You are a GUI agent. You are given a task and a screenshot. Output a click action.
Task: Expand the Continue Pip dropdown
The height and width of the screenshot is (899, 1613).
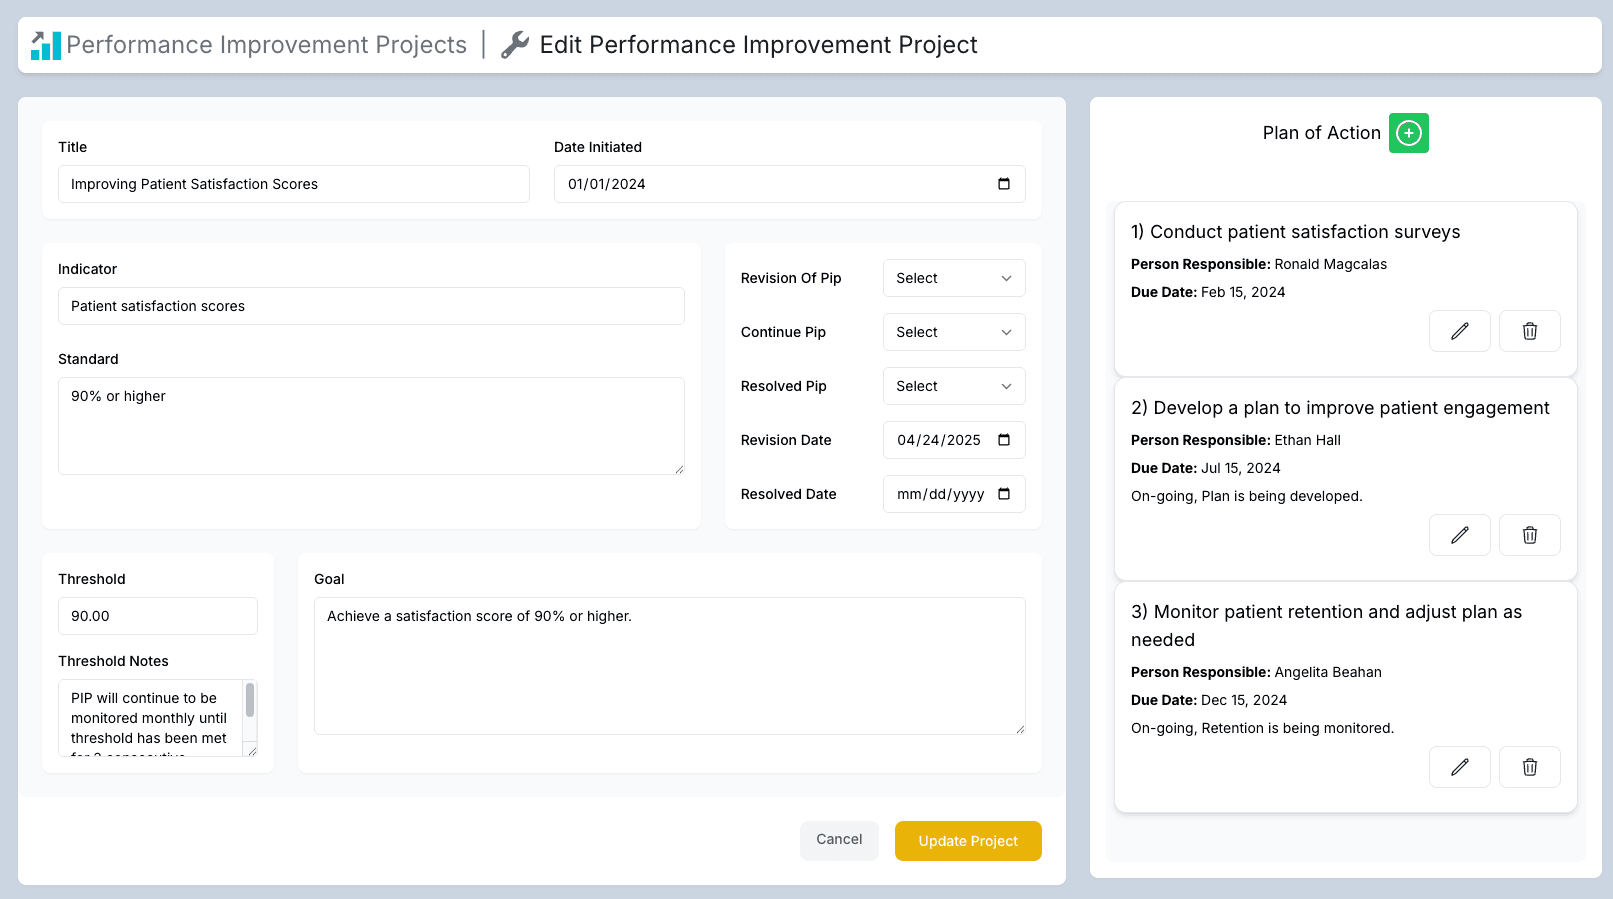[x=954, y=332]
